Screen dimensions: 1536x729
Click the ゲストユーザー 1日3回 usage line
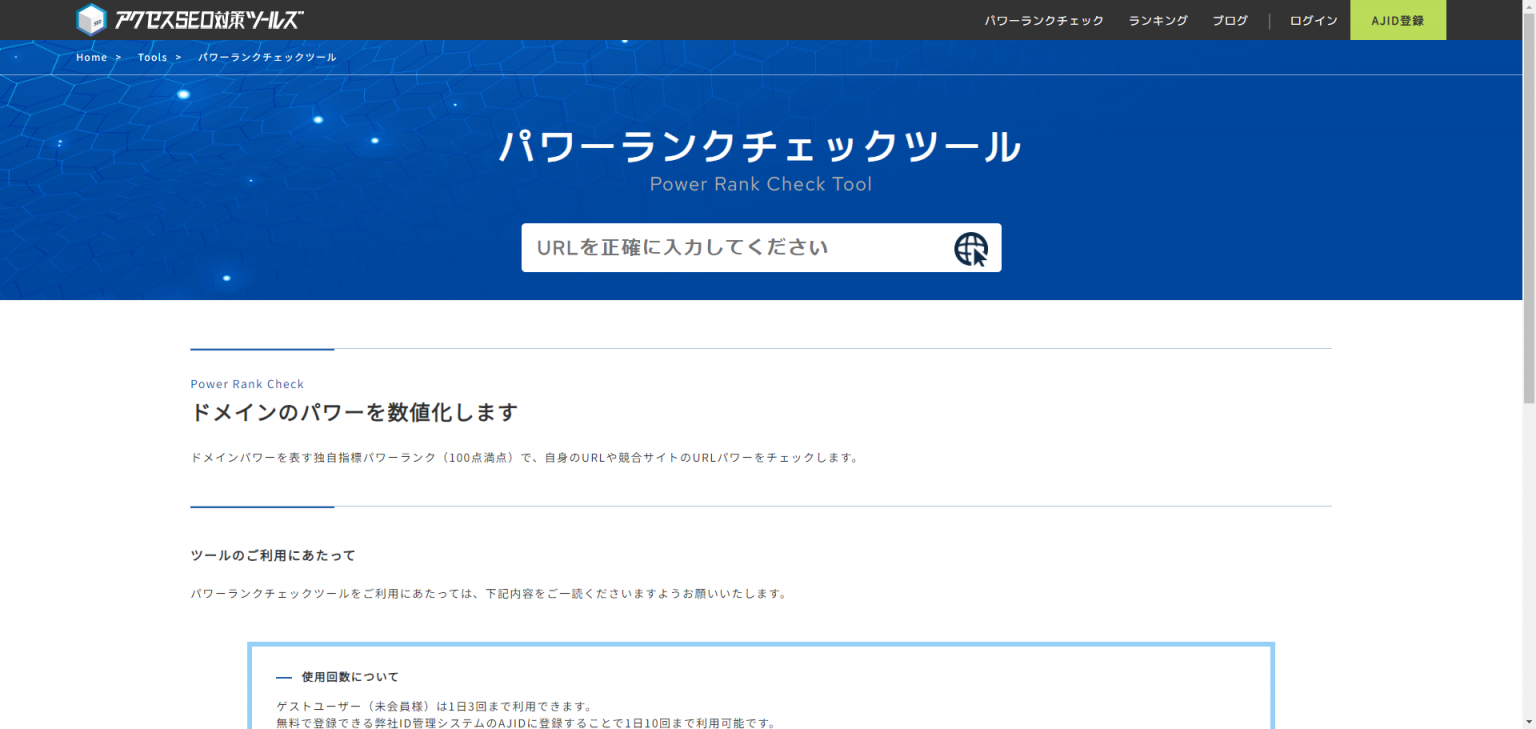tap(434, 706)
